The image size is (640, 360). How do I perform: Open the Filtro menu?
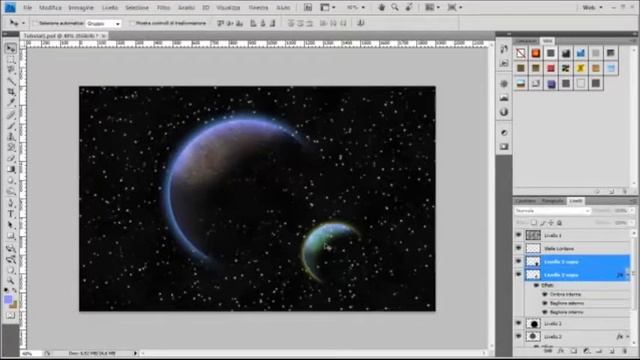163,8
